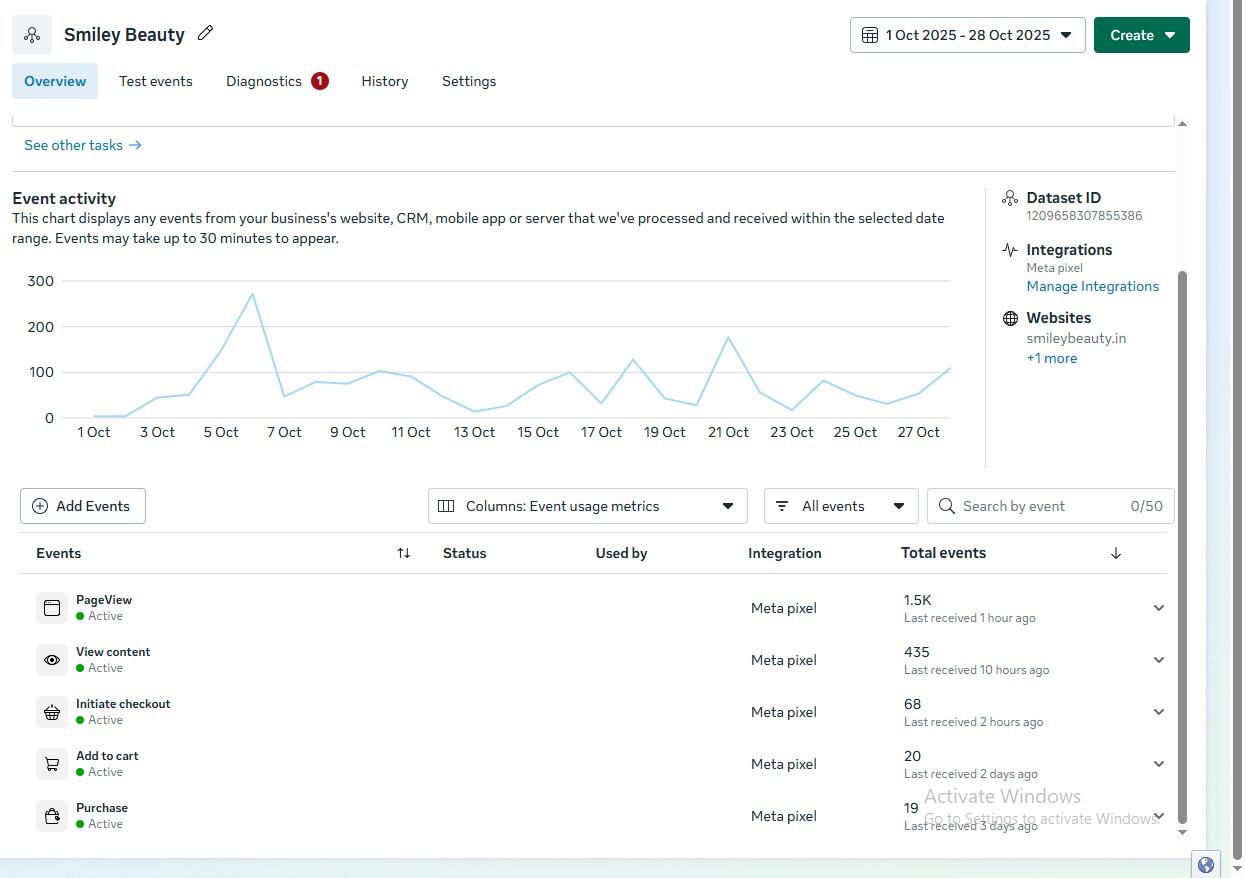Click the 435 View content total
Screen dimensions: 1245x878
click(x=916, y=652)
